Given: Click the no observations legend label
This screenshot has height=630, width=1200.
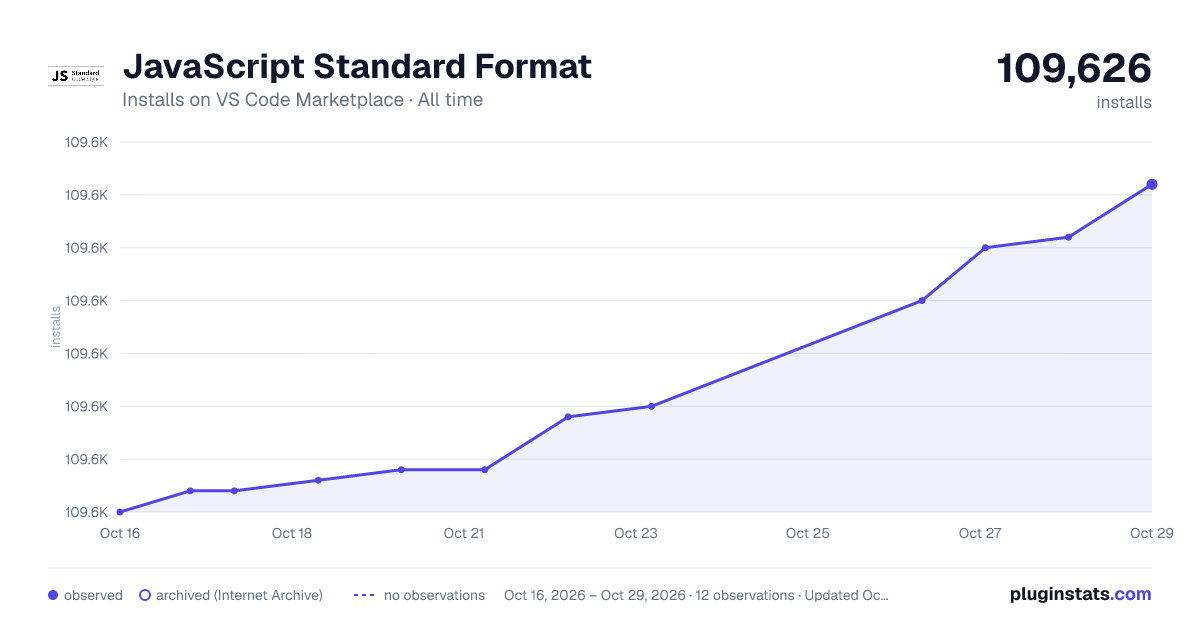Looking at the screenshot, I should [434, 595].
